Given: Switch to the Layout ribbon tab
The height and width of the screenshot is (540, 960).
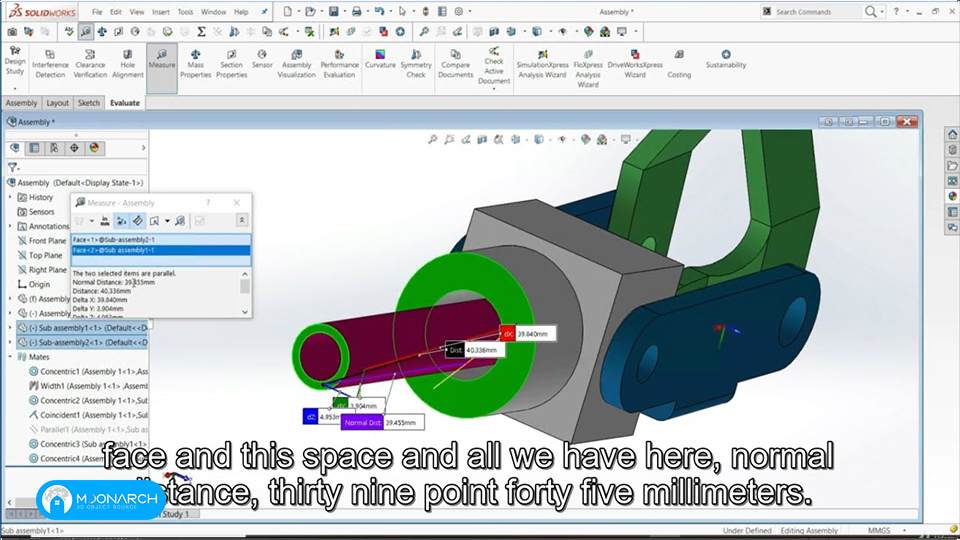Looking at the screenshot, I should (x=58, y=103).
